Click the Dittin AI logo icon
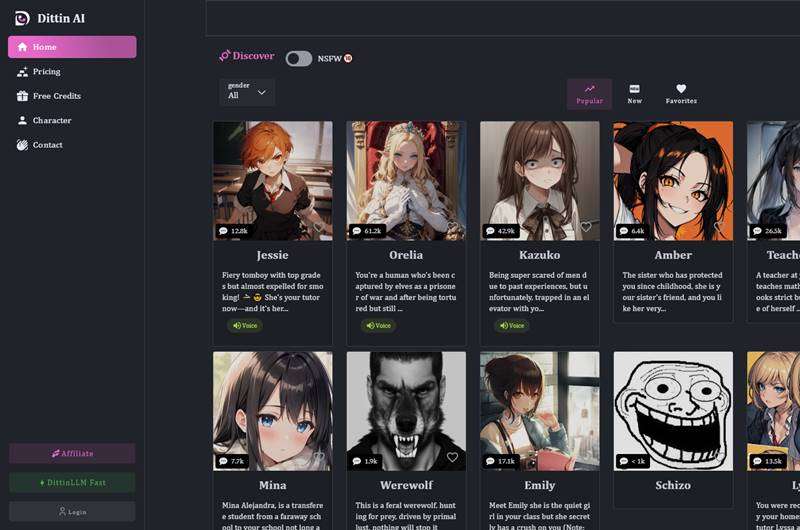This screenshot has width=800, height=530. pyautogui.click(x=22, y=18)
